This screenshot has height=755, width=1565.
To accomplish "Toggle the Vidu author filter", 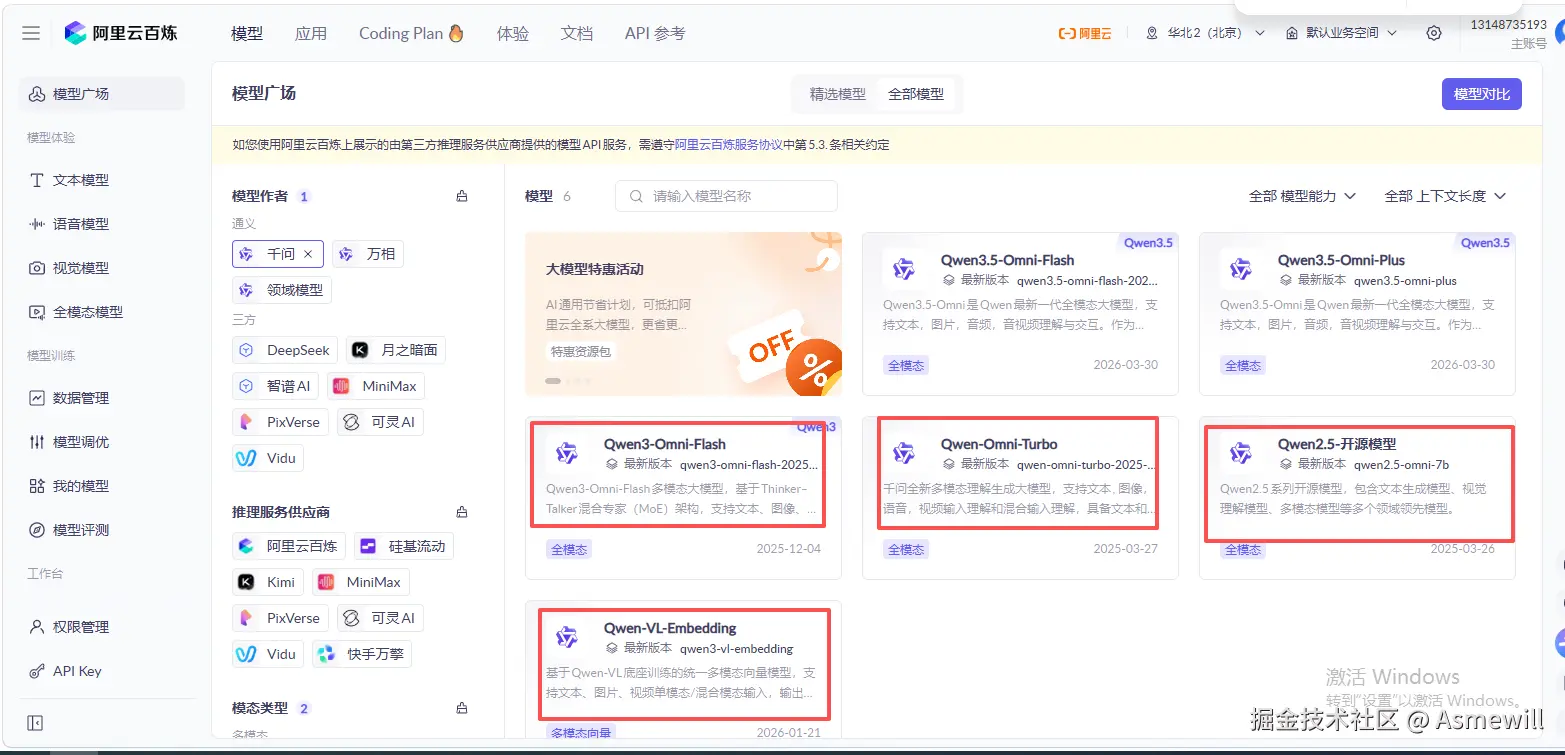I will pyautogui.click(x=267, y=458).
